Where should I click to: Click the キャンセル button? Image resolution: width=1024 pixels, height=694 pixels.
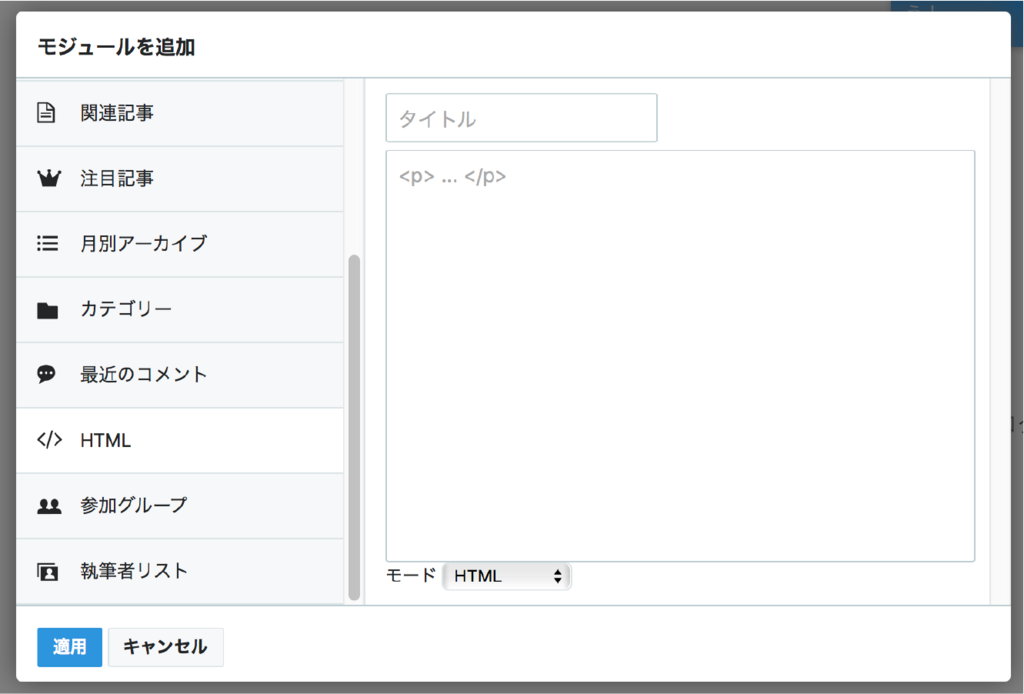click(x=166, y=647)
